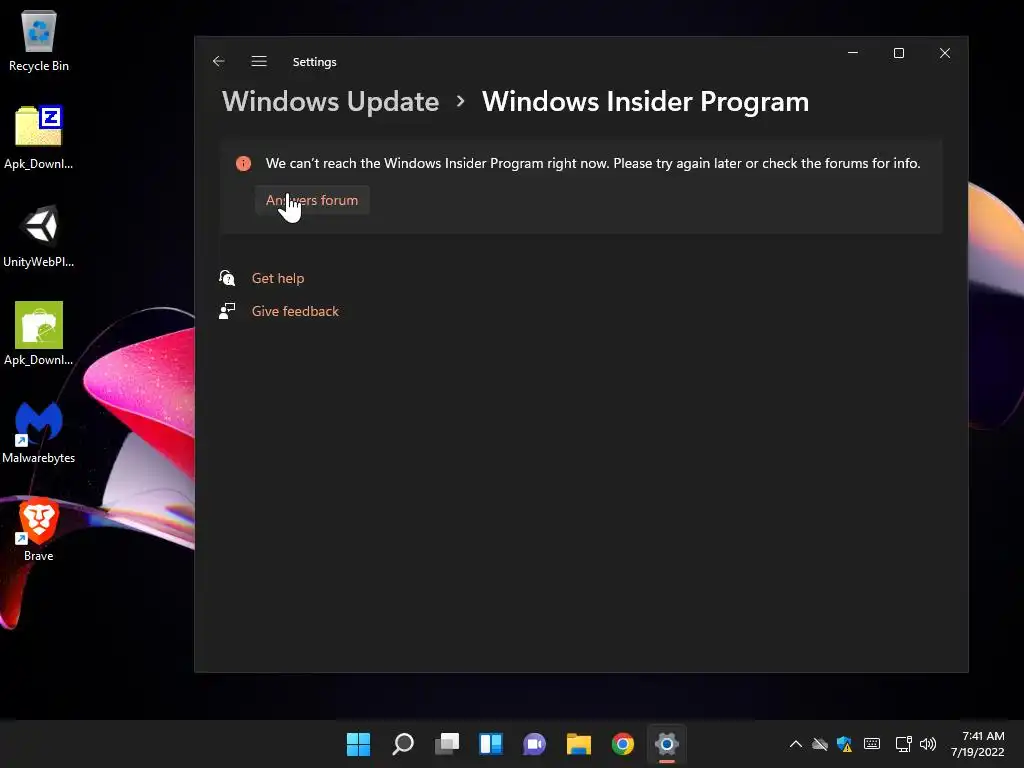Open the Windows Security tray icon
This screenshot has width=1024, height=768.
click(844, 744)
